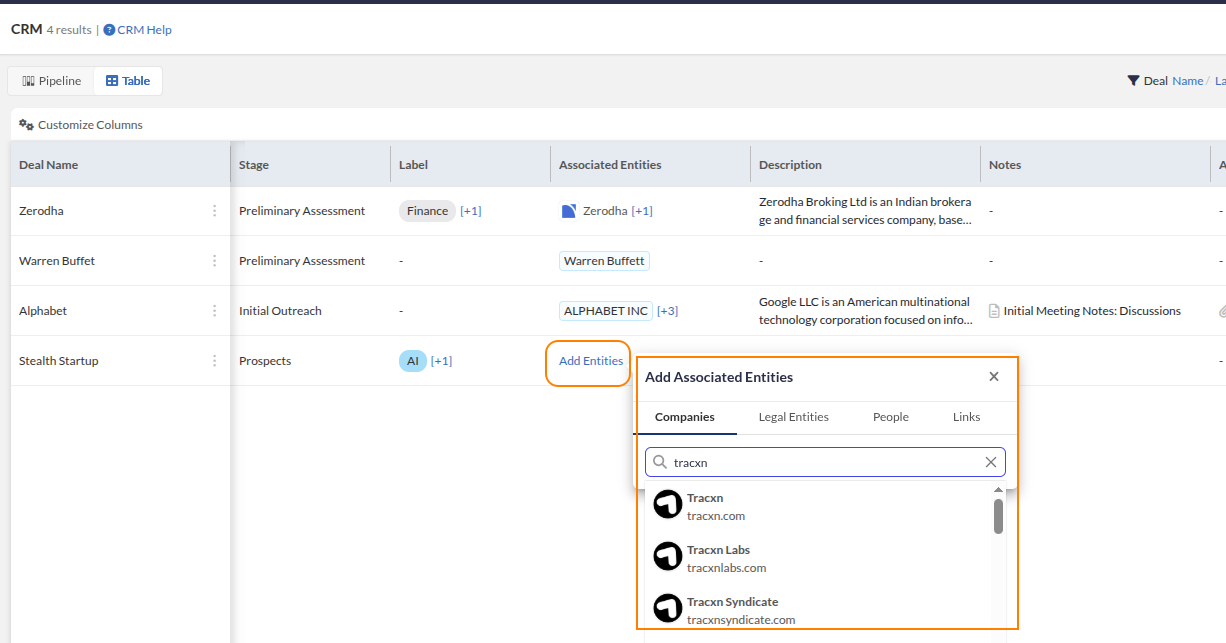Switch to Table view
1226x643 pixels.
[128, 81]
